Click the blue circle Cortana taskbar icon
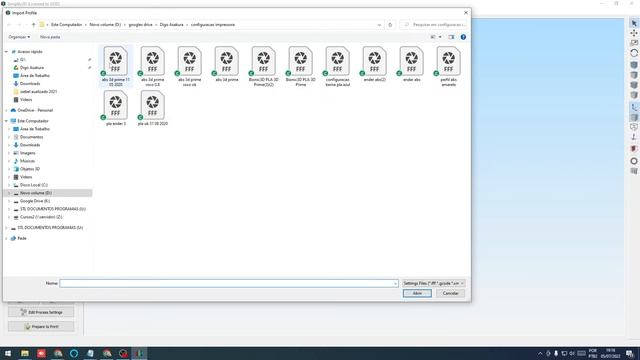Viewport: 640px width, 360px height. pyautogui.click(x=74, y=353)
